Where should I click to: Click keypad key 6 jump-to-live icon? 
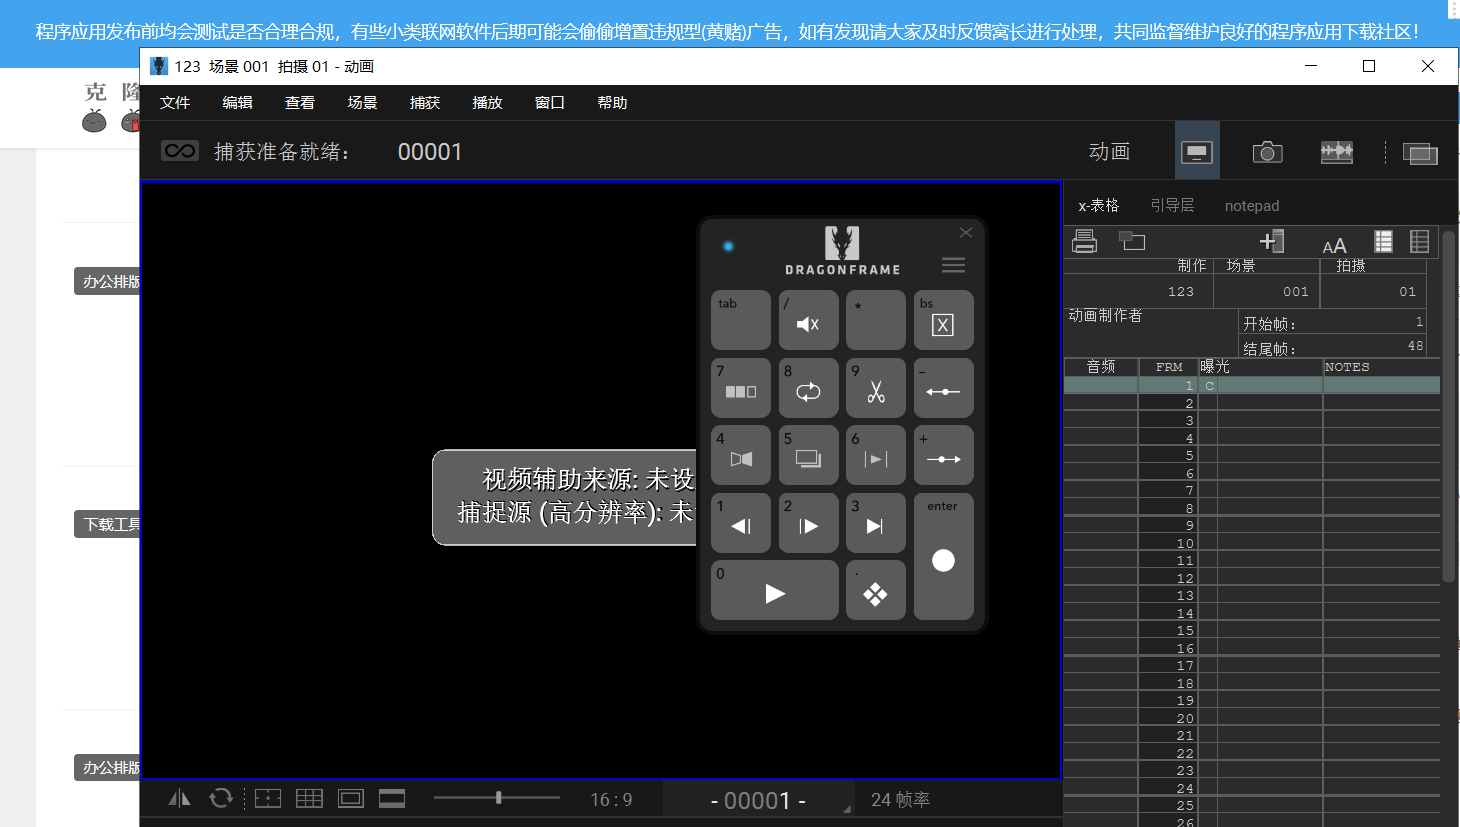click(876, 455)
